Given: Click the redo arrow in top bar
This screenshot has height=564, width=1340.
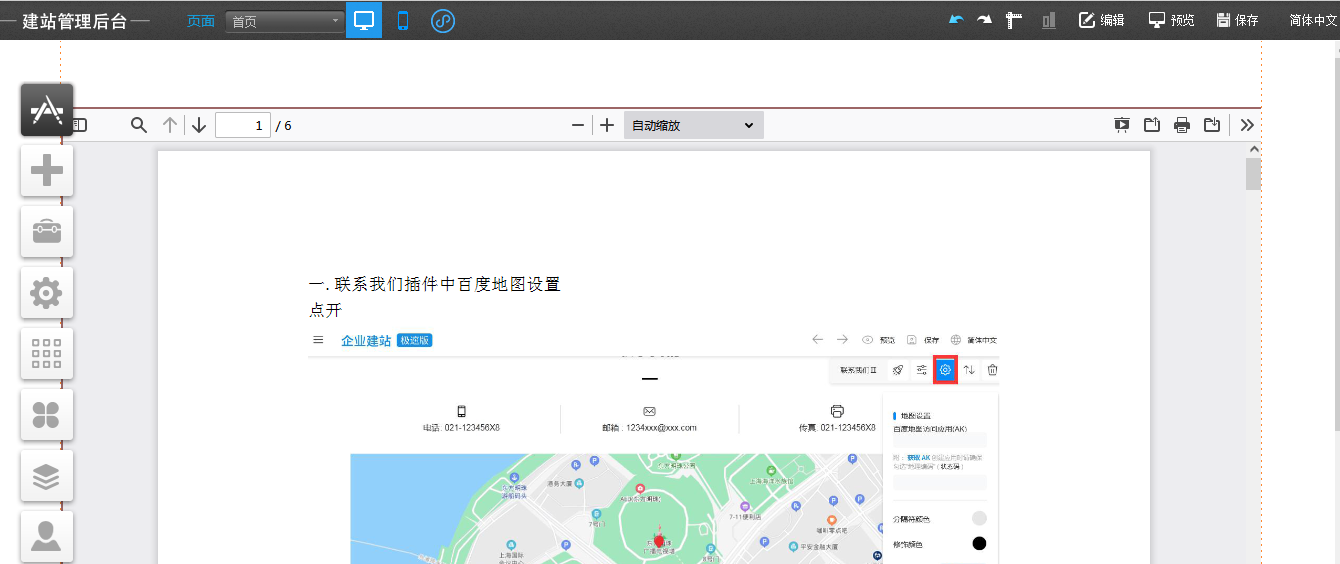Looking at the screenshot, I should point(985,20).
